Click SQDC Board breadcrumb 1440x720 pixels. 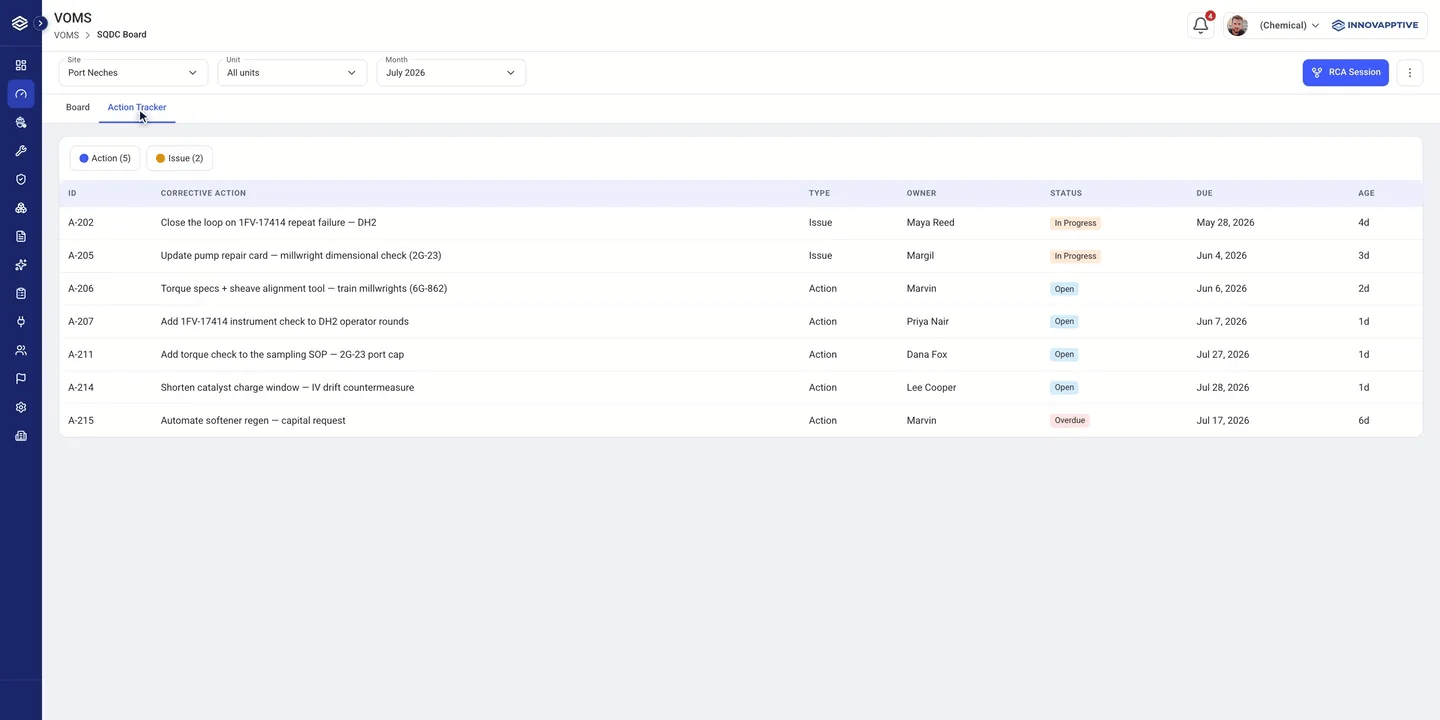click(122, 35)
